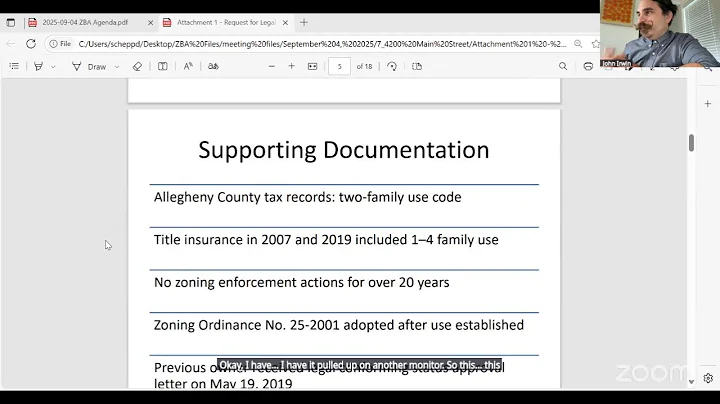Select 'Zoning Ordinance No. 25-2001' line

(339, 325)
